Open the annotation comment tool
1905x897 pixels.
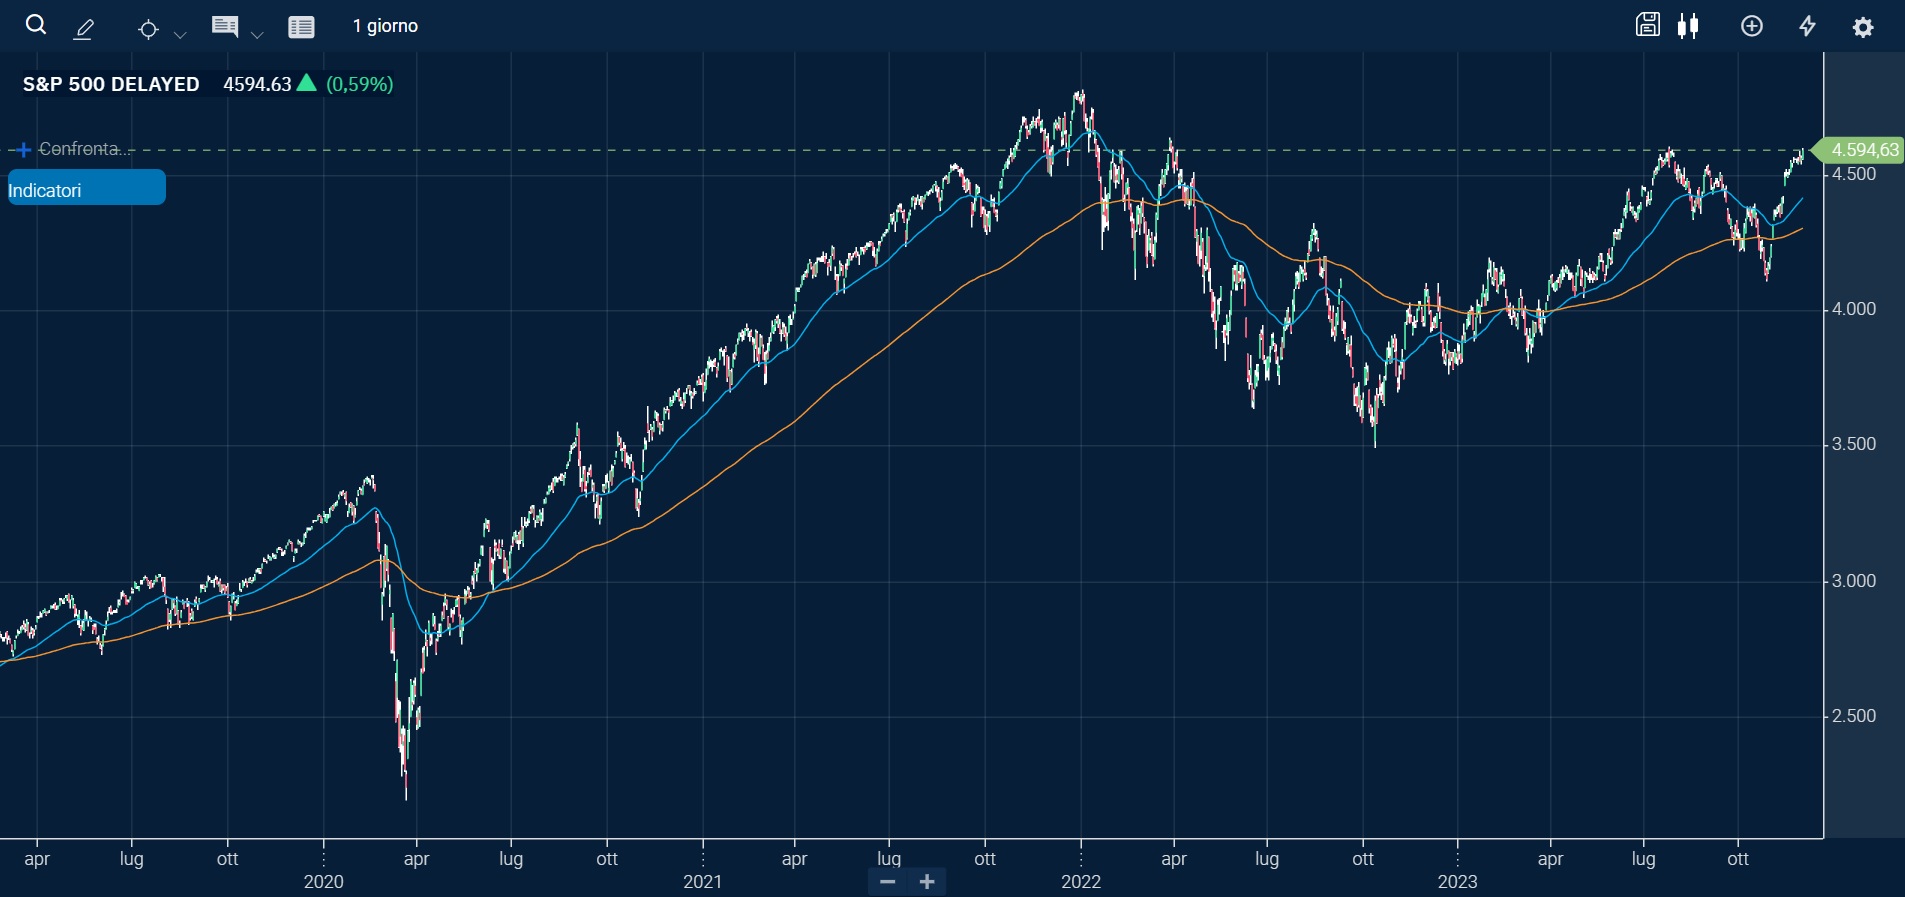pos(225,26)
